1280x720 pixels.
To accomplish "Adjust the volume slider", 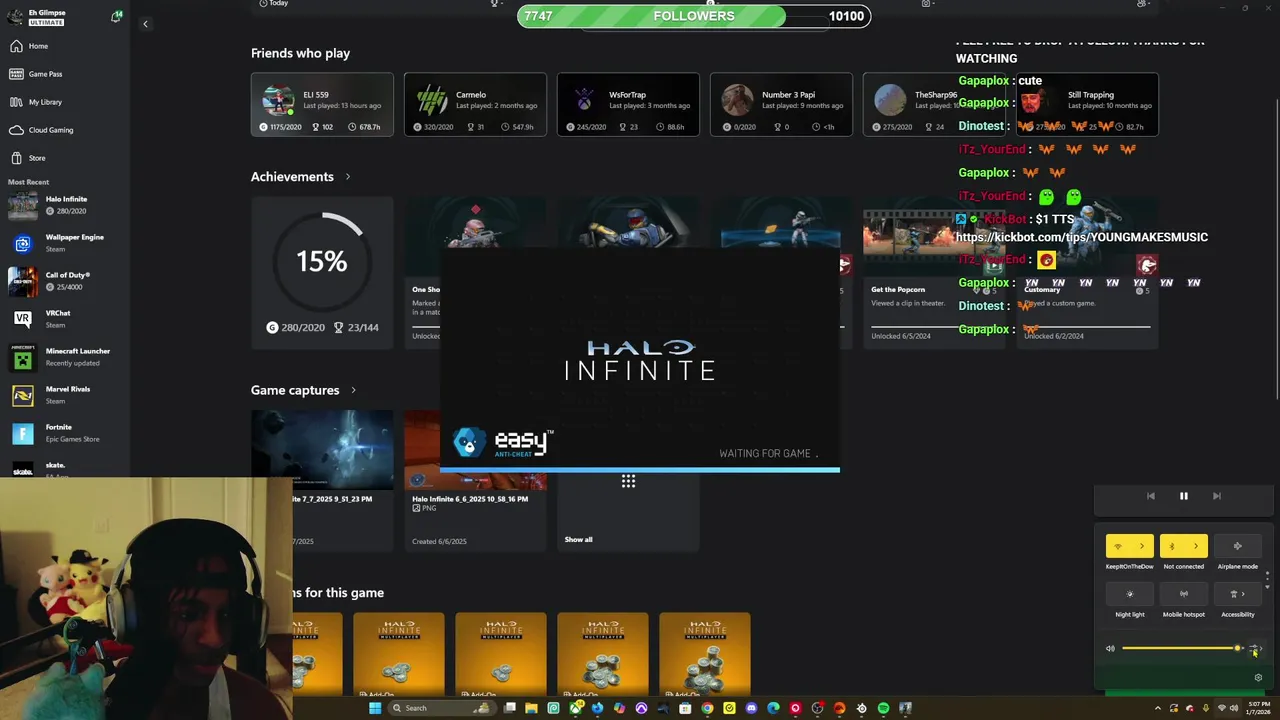I will 1181,648.
